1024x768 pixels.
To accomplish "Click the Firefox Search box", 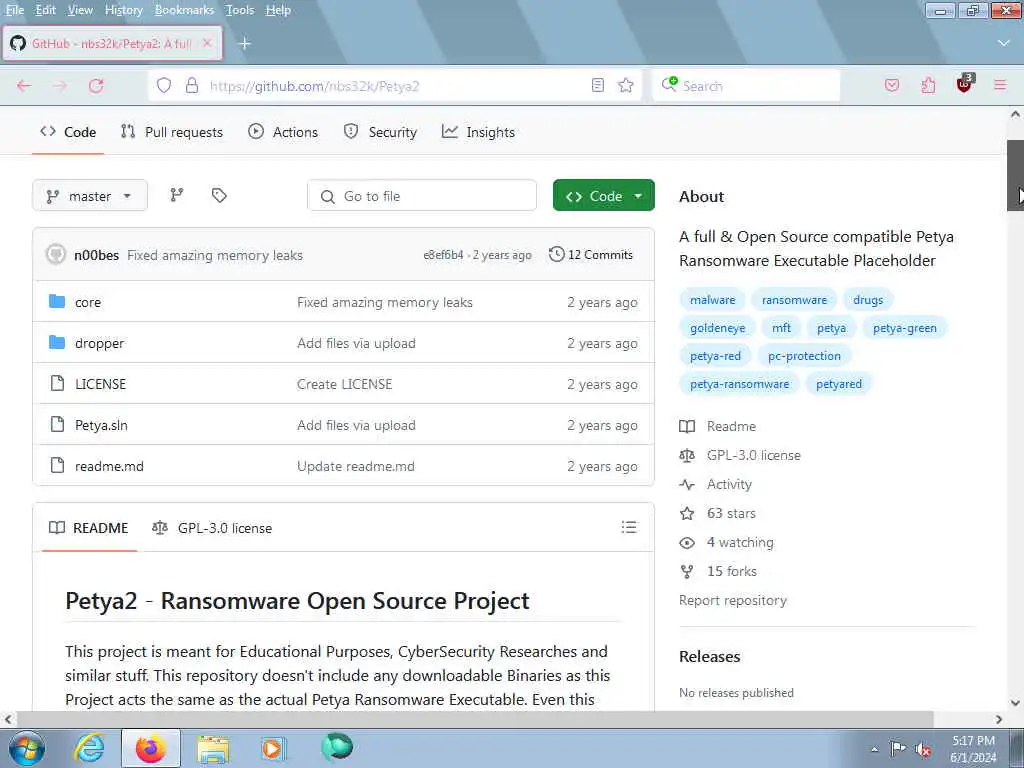I will [x=746, y=86].
